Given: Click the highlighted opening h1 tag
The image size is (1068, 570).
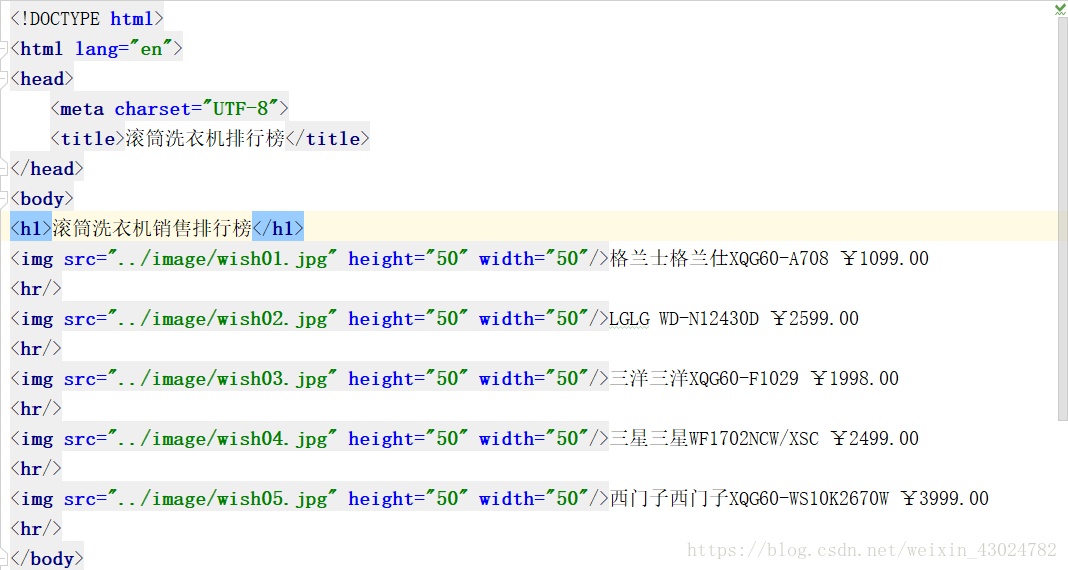Looking at the screenshot, I should click(31, 228).
